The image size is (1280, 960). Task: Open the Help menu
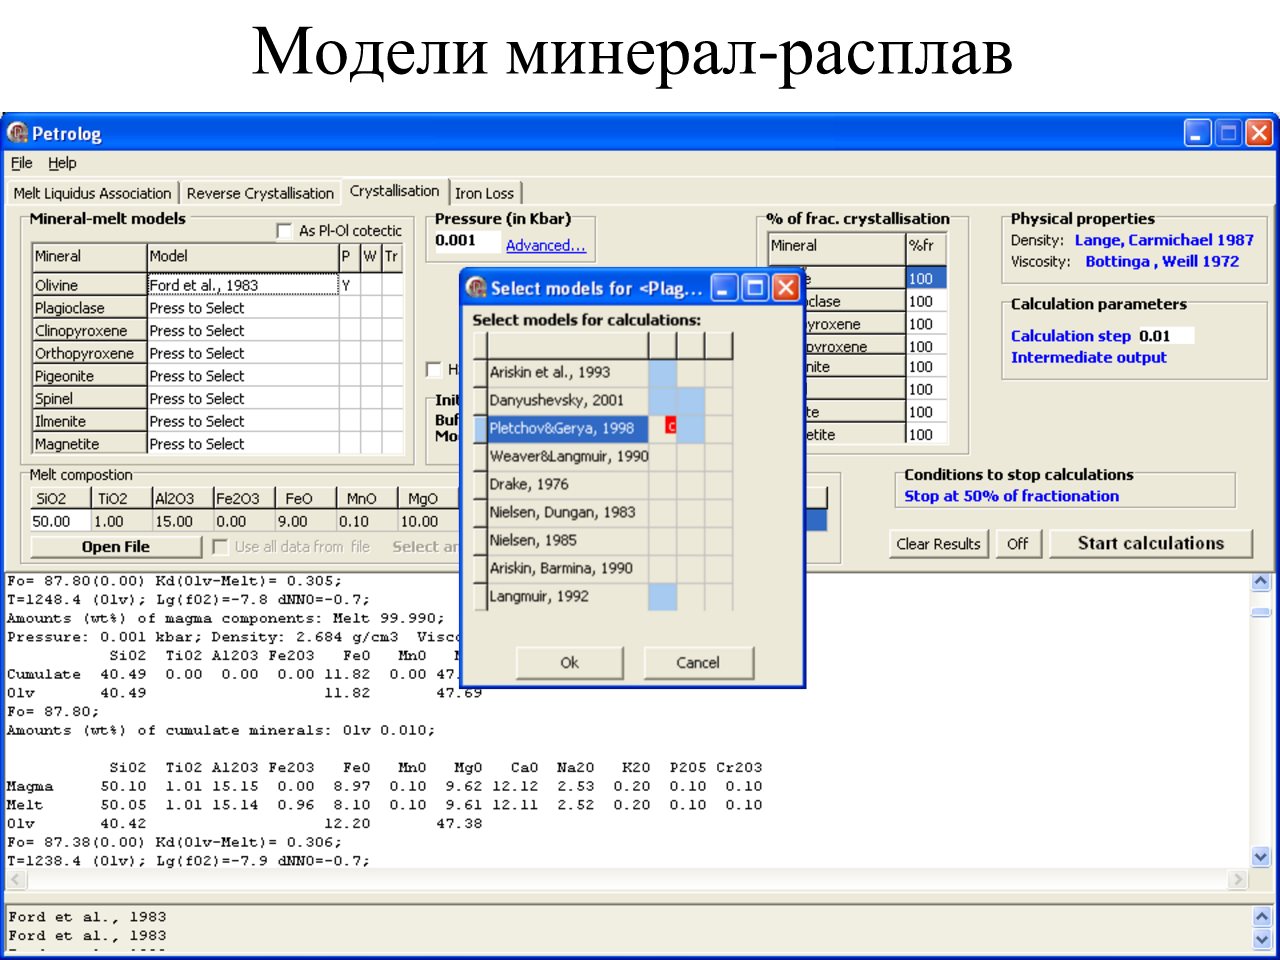coord(62,163)
